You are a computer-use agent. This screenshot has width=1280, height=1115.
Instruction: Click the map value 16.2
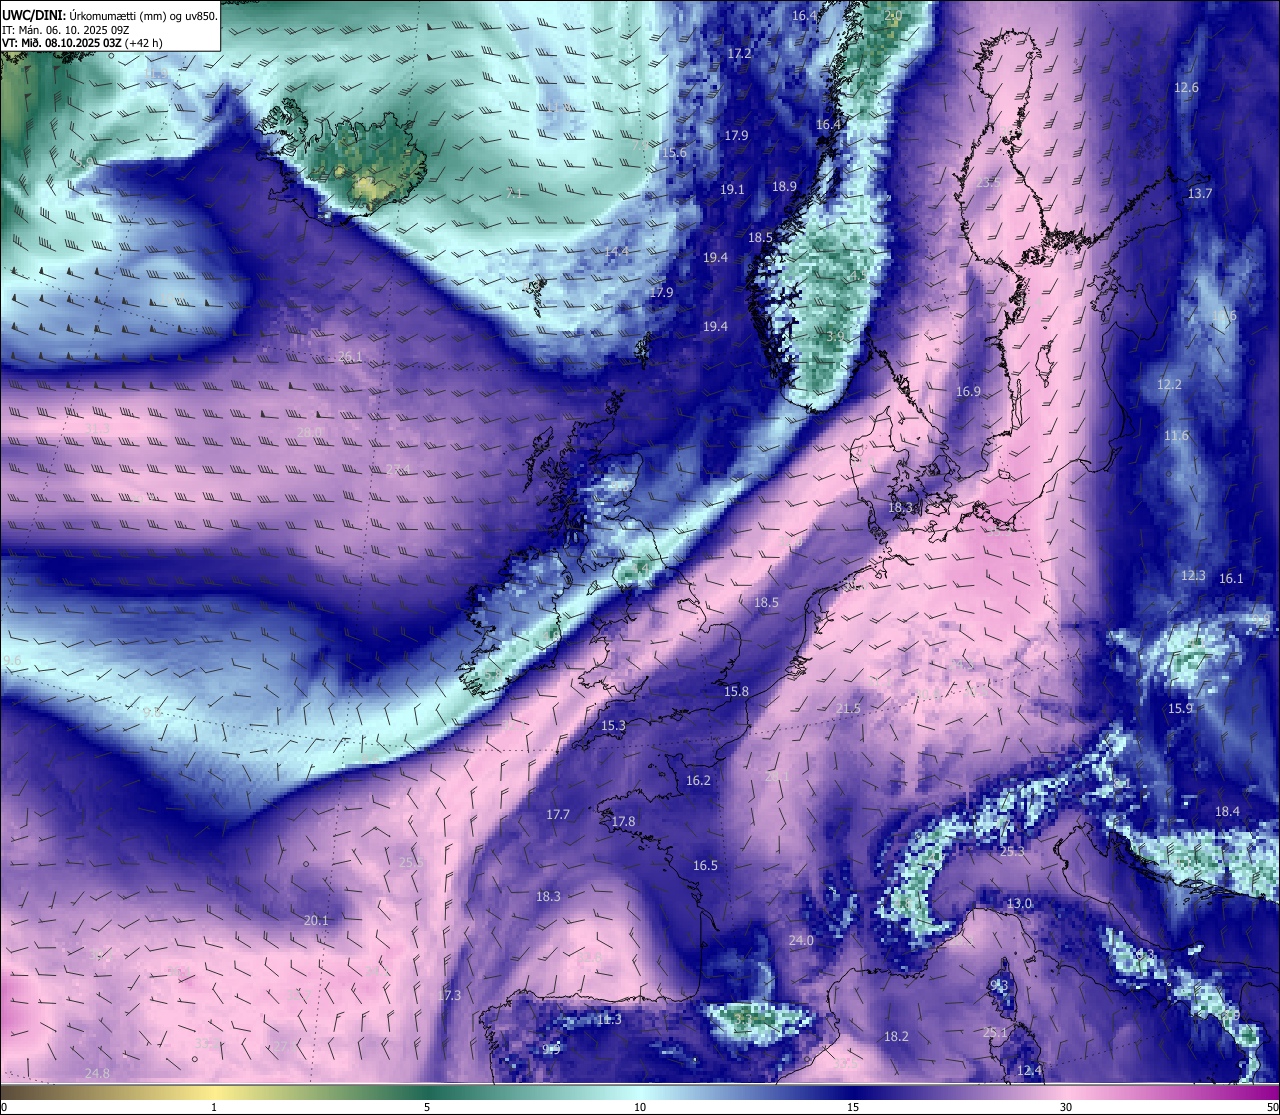coord(698,780)
